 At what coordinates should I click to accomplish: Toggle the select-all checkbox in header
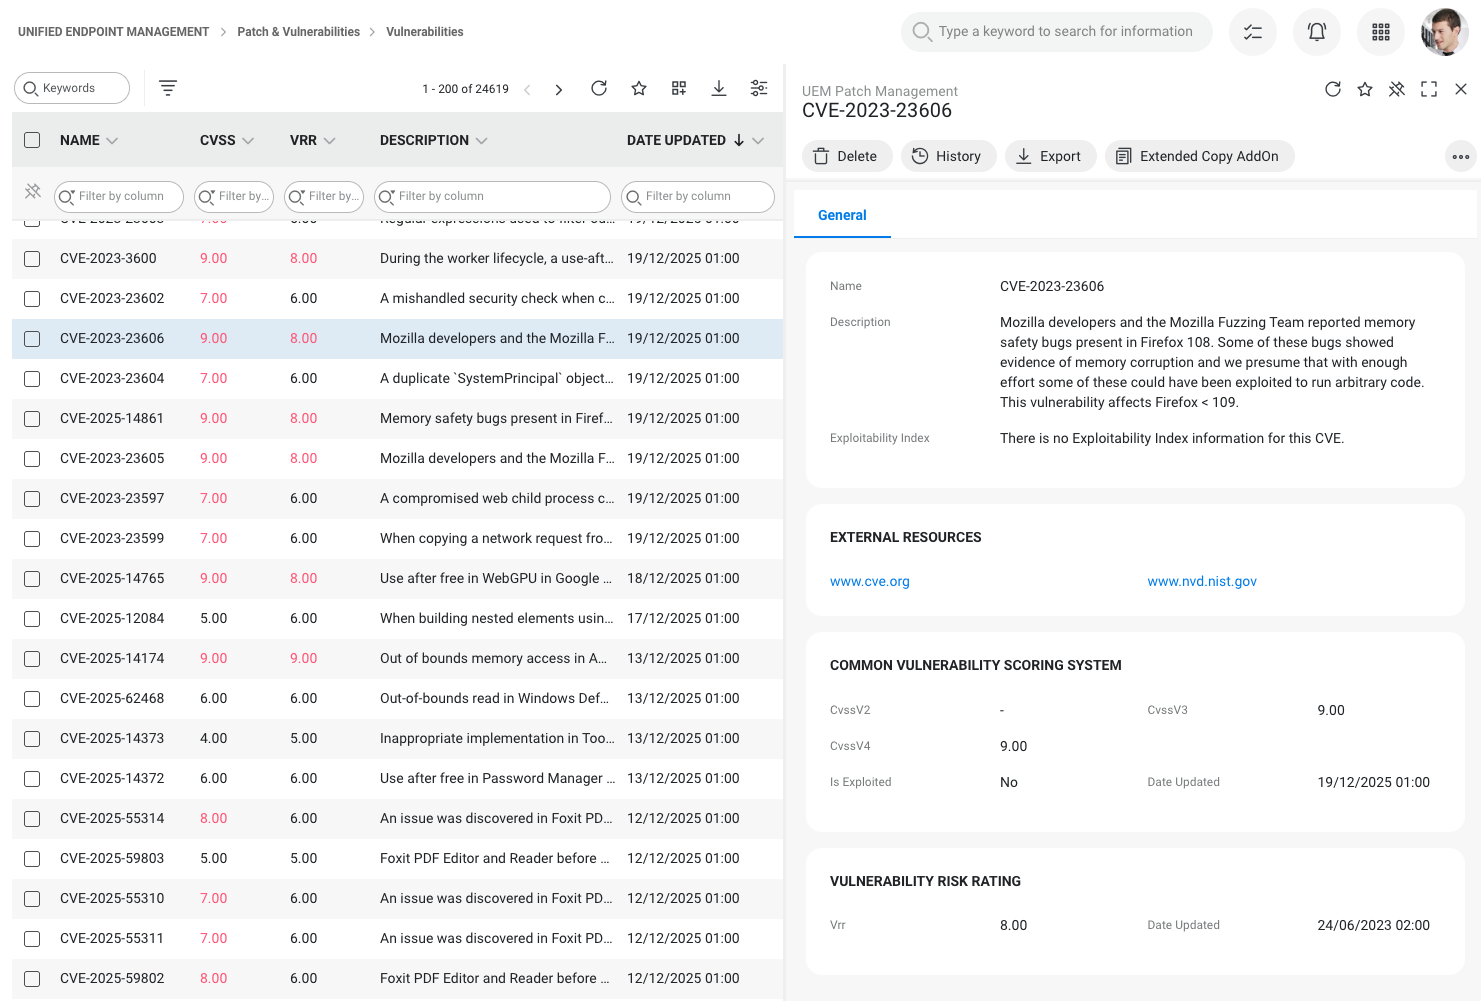click(x=32, y=140)
